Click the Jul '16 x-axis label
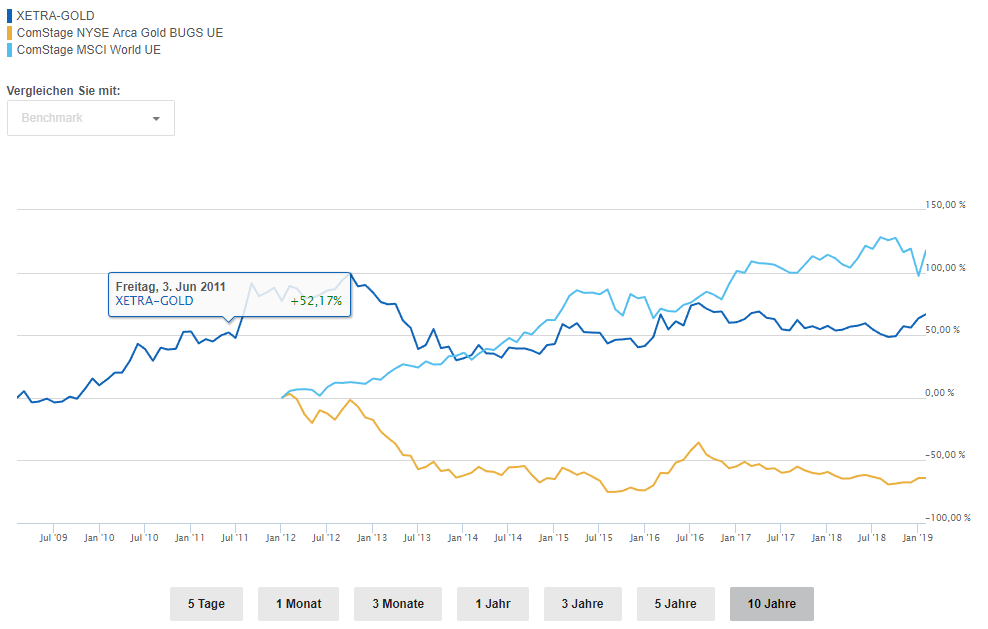 [690, 538]
